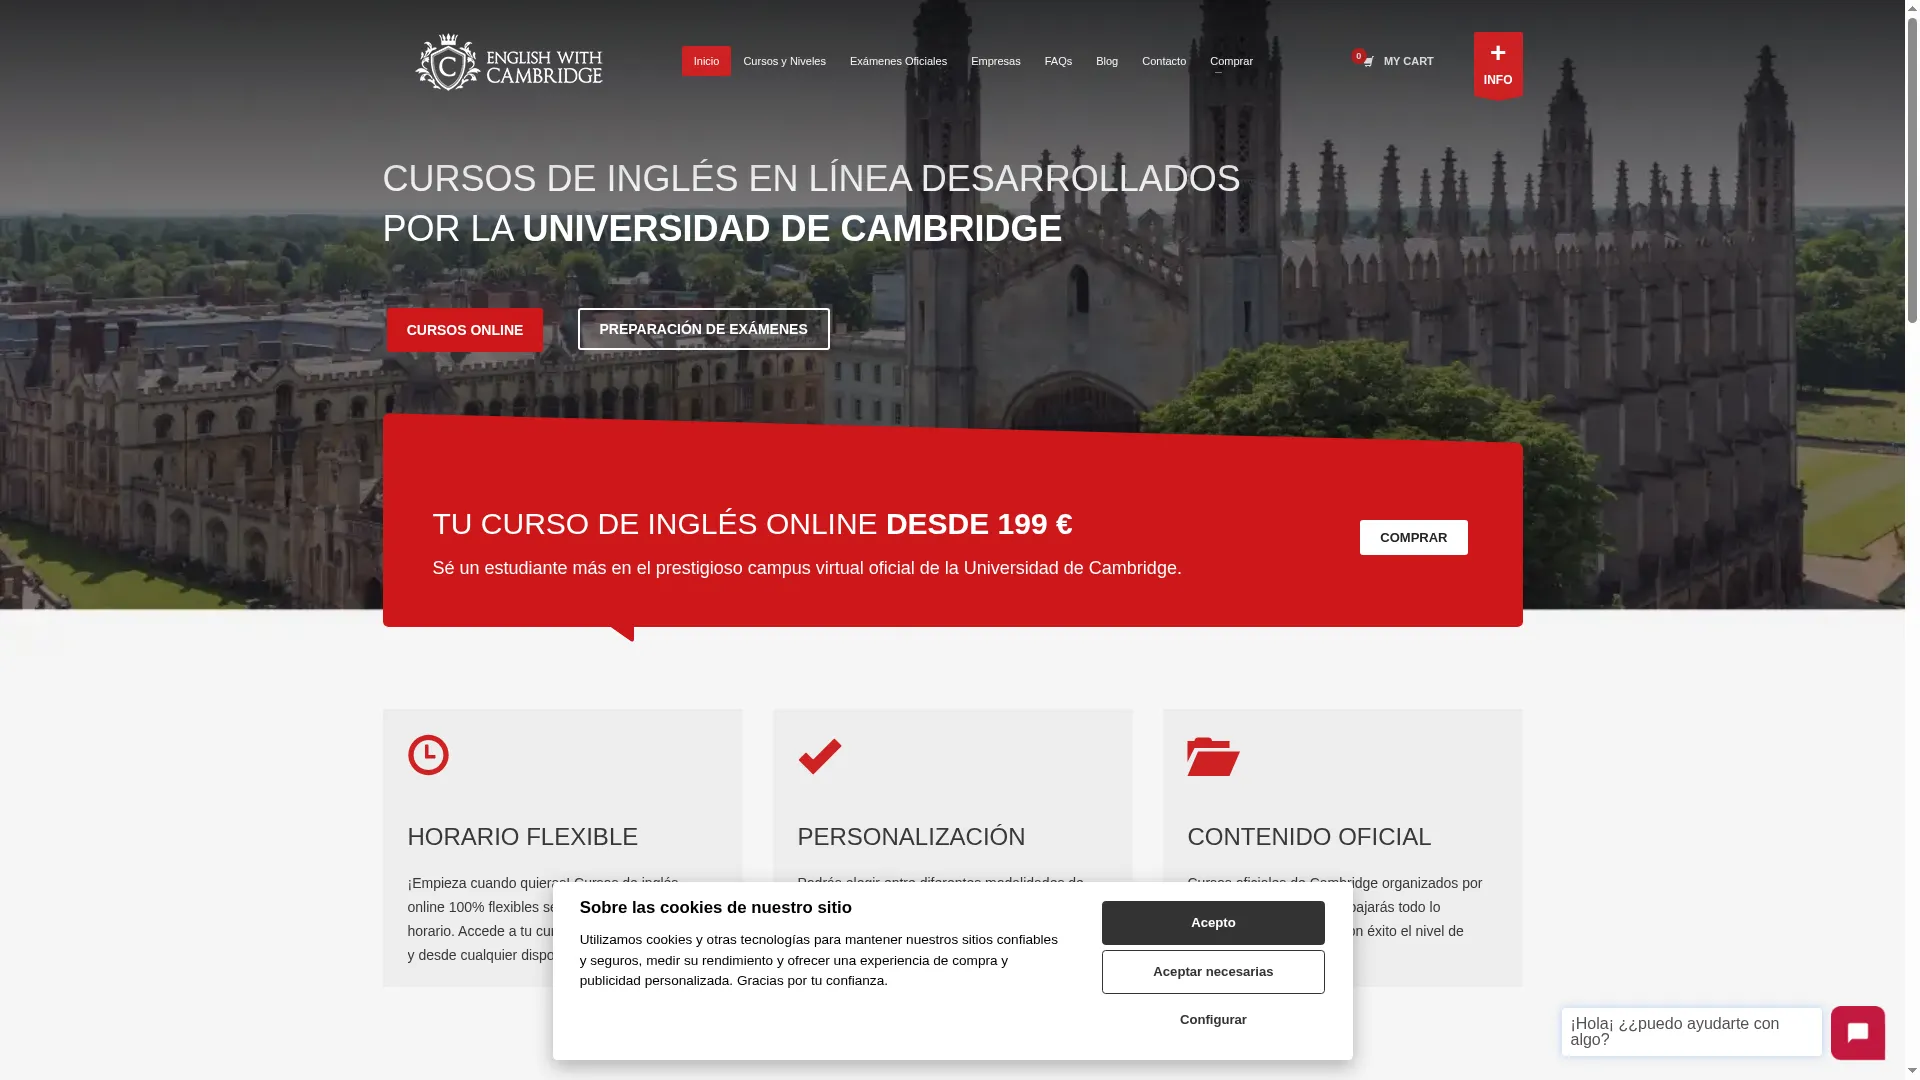The width and height of the screenshot is (1920, 1080).
Task: Open MY CART link
Action: [x=1408, y=62]
